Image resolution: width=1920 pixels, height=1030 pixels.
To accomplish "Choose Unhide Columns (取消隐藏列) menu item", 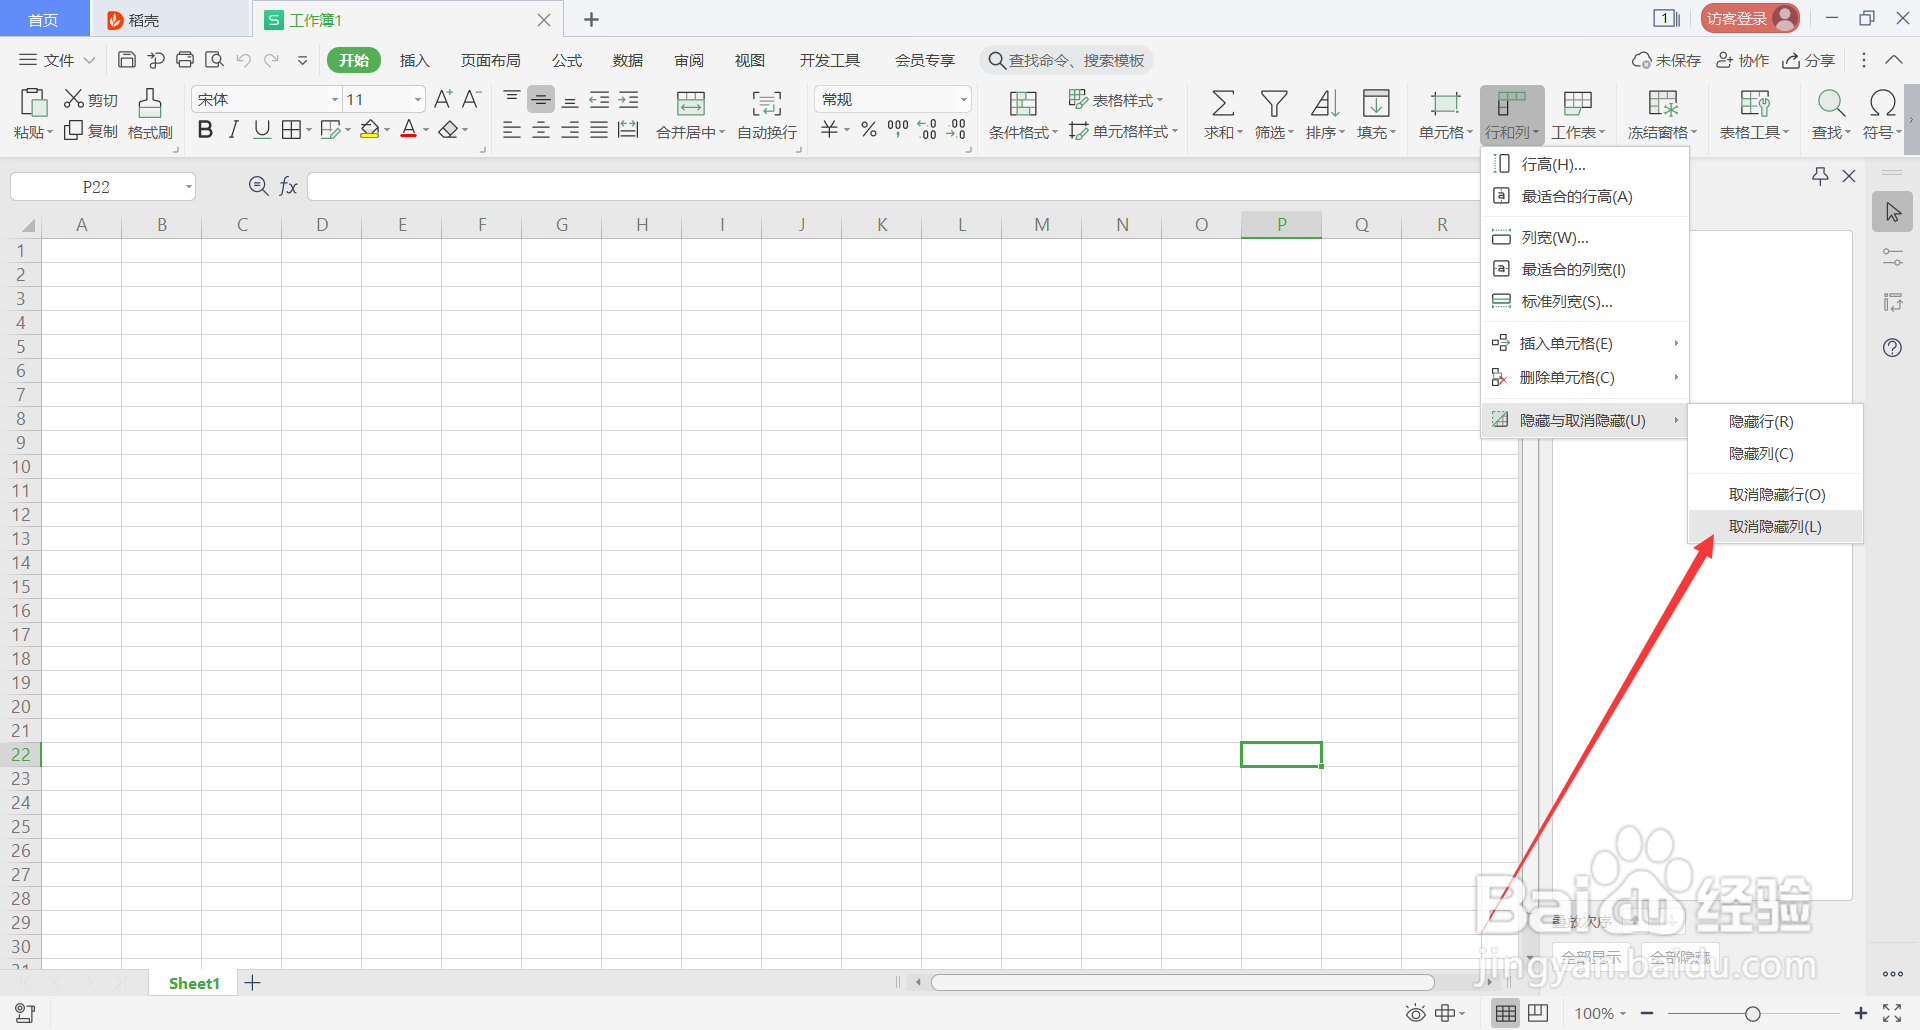I will 1775,527.
